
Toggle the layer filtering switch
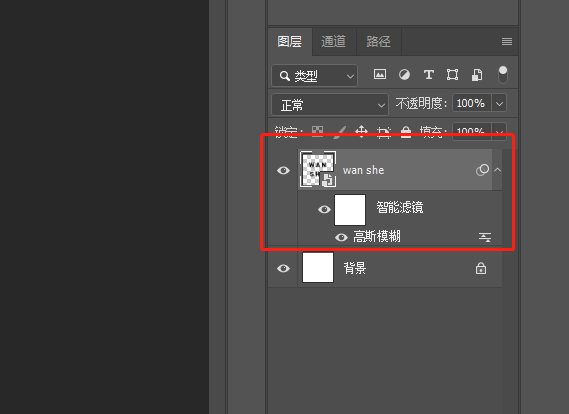click(x=503, y=74)
